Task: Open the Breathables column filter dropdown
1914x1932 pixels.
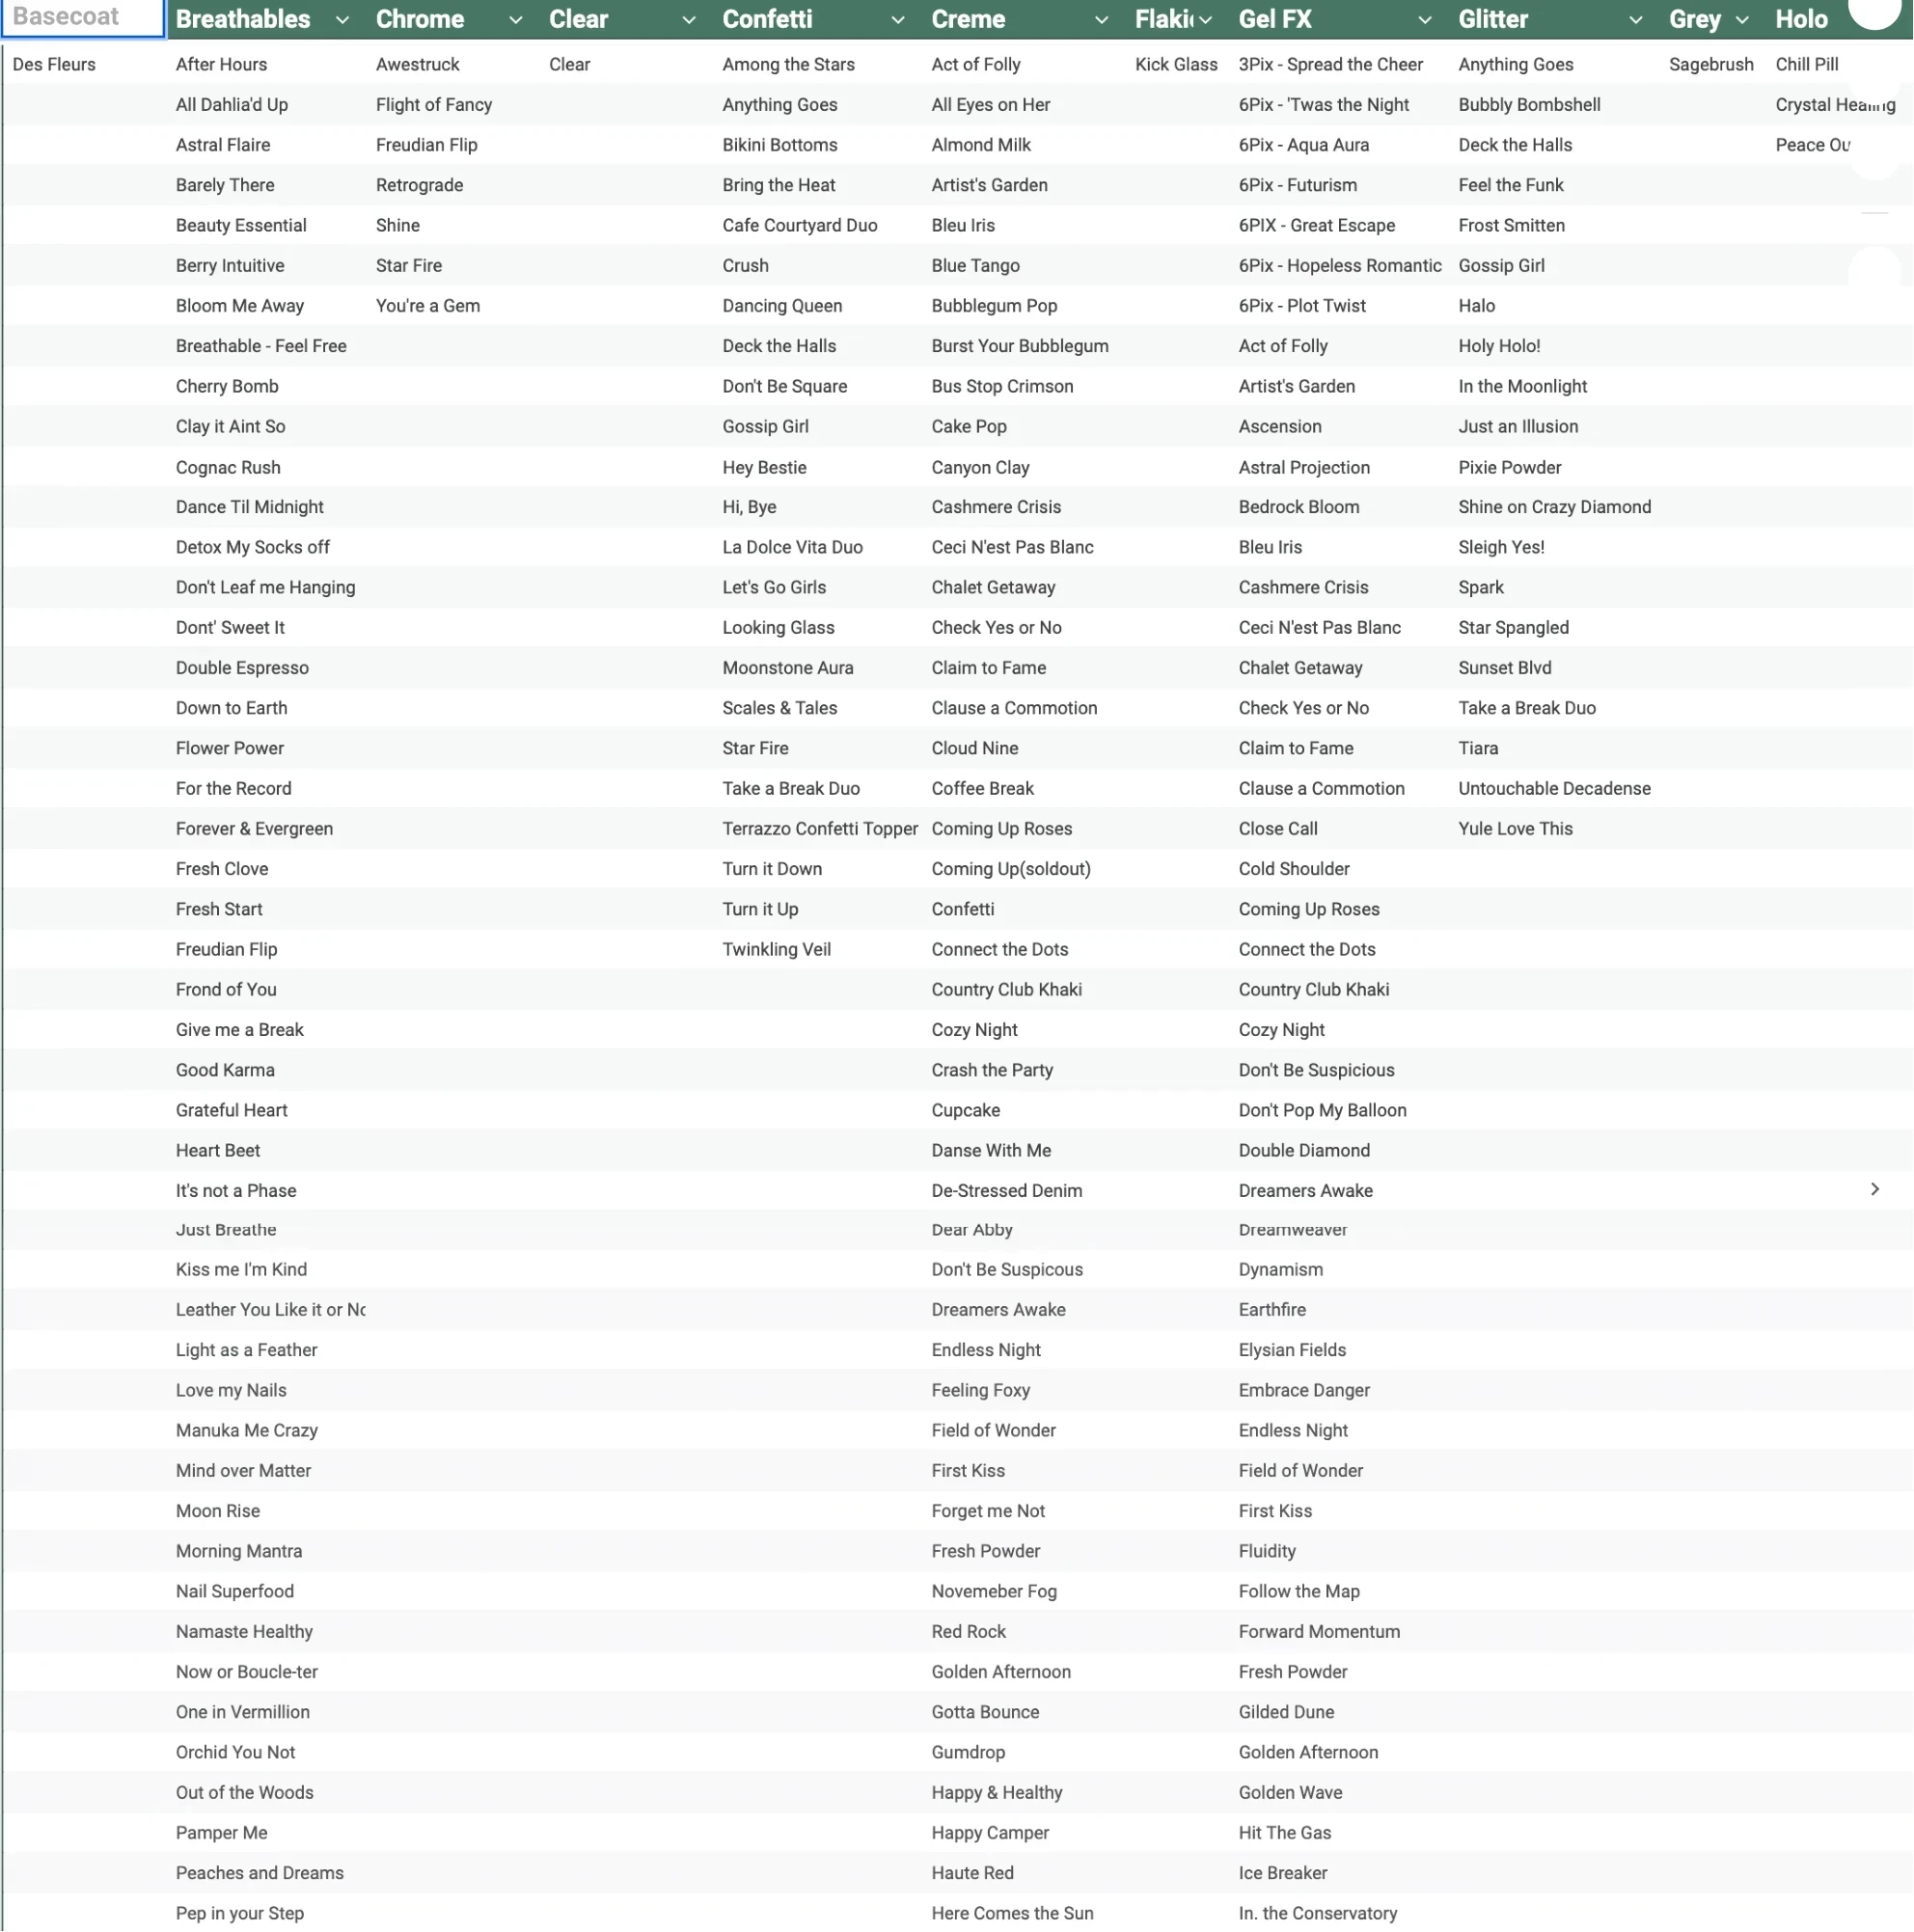Action: pyautogui.click(x=342, y=20)
